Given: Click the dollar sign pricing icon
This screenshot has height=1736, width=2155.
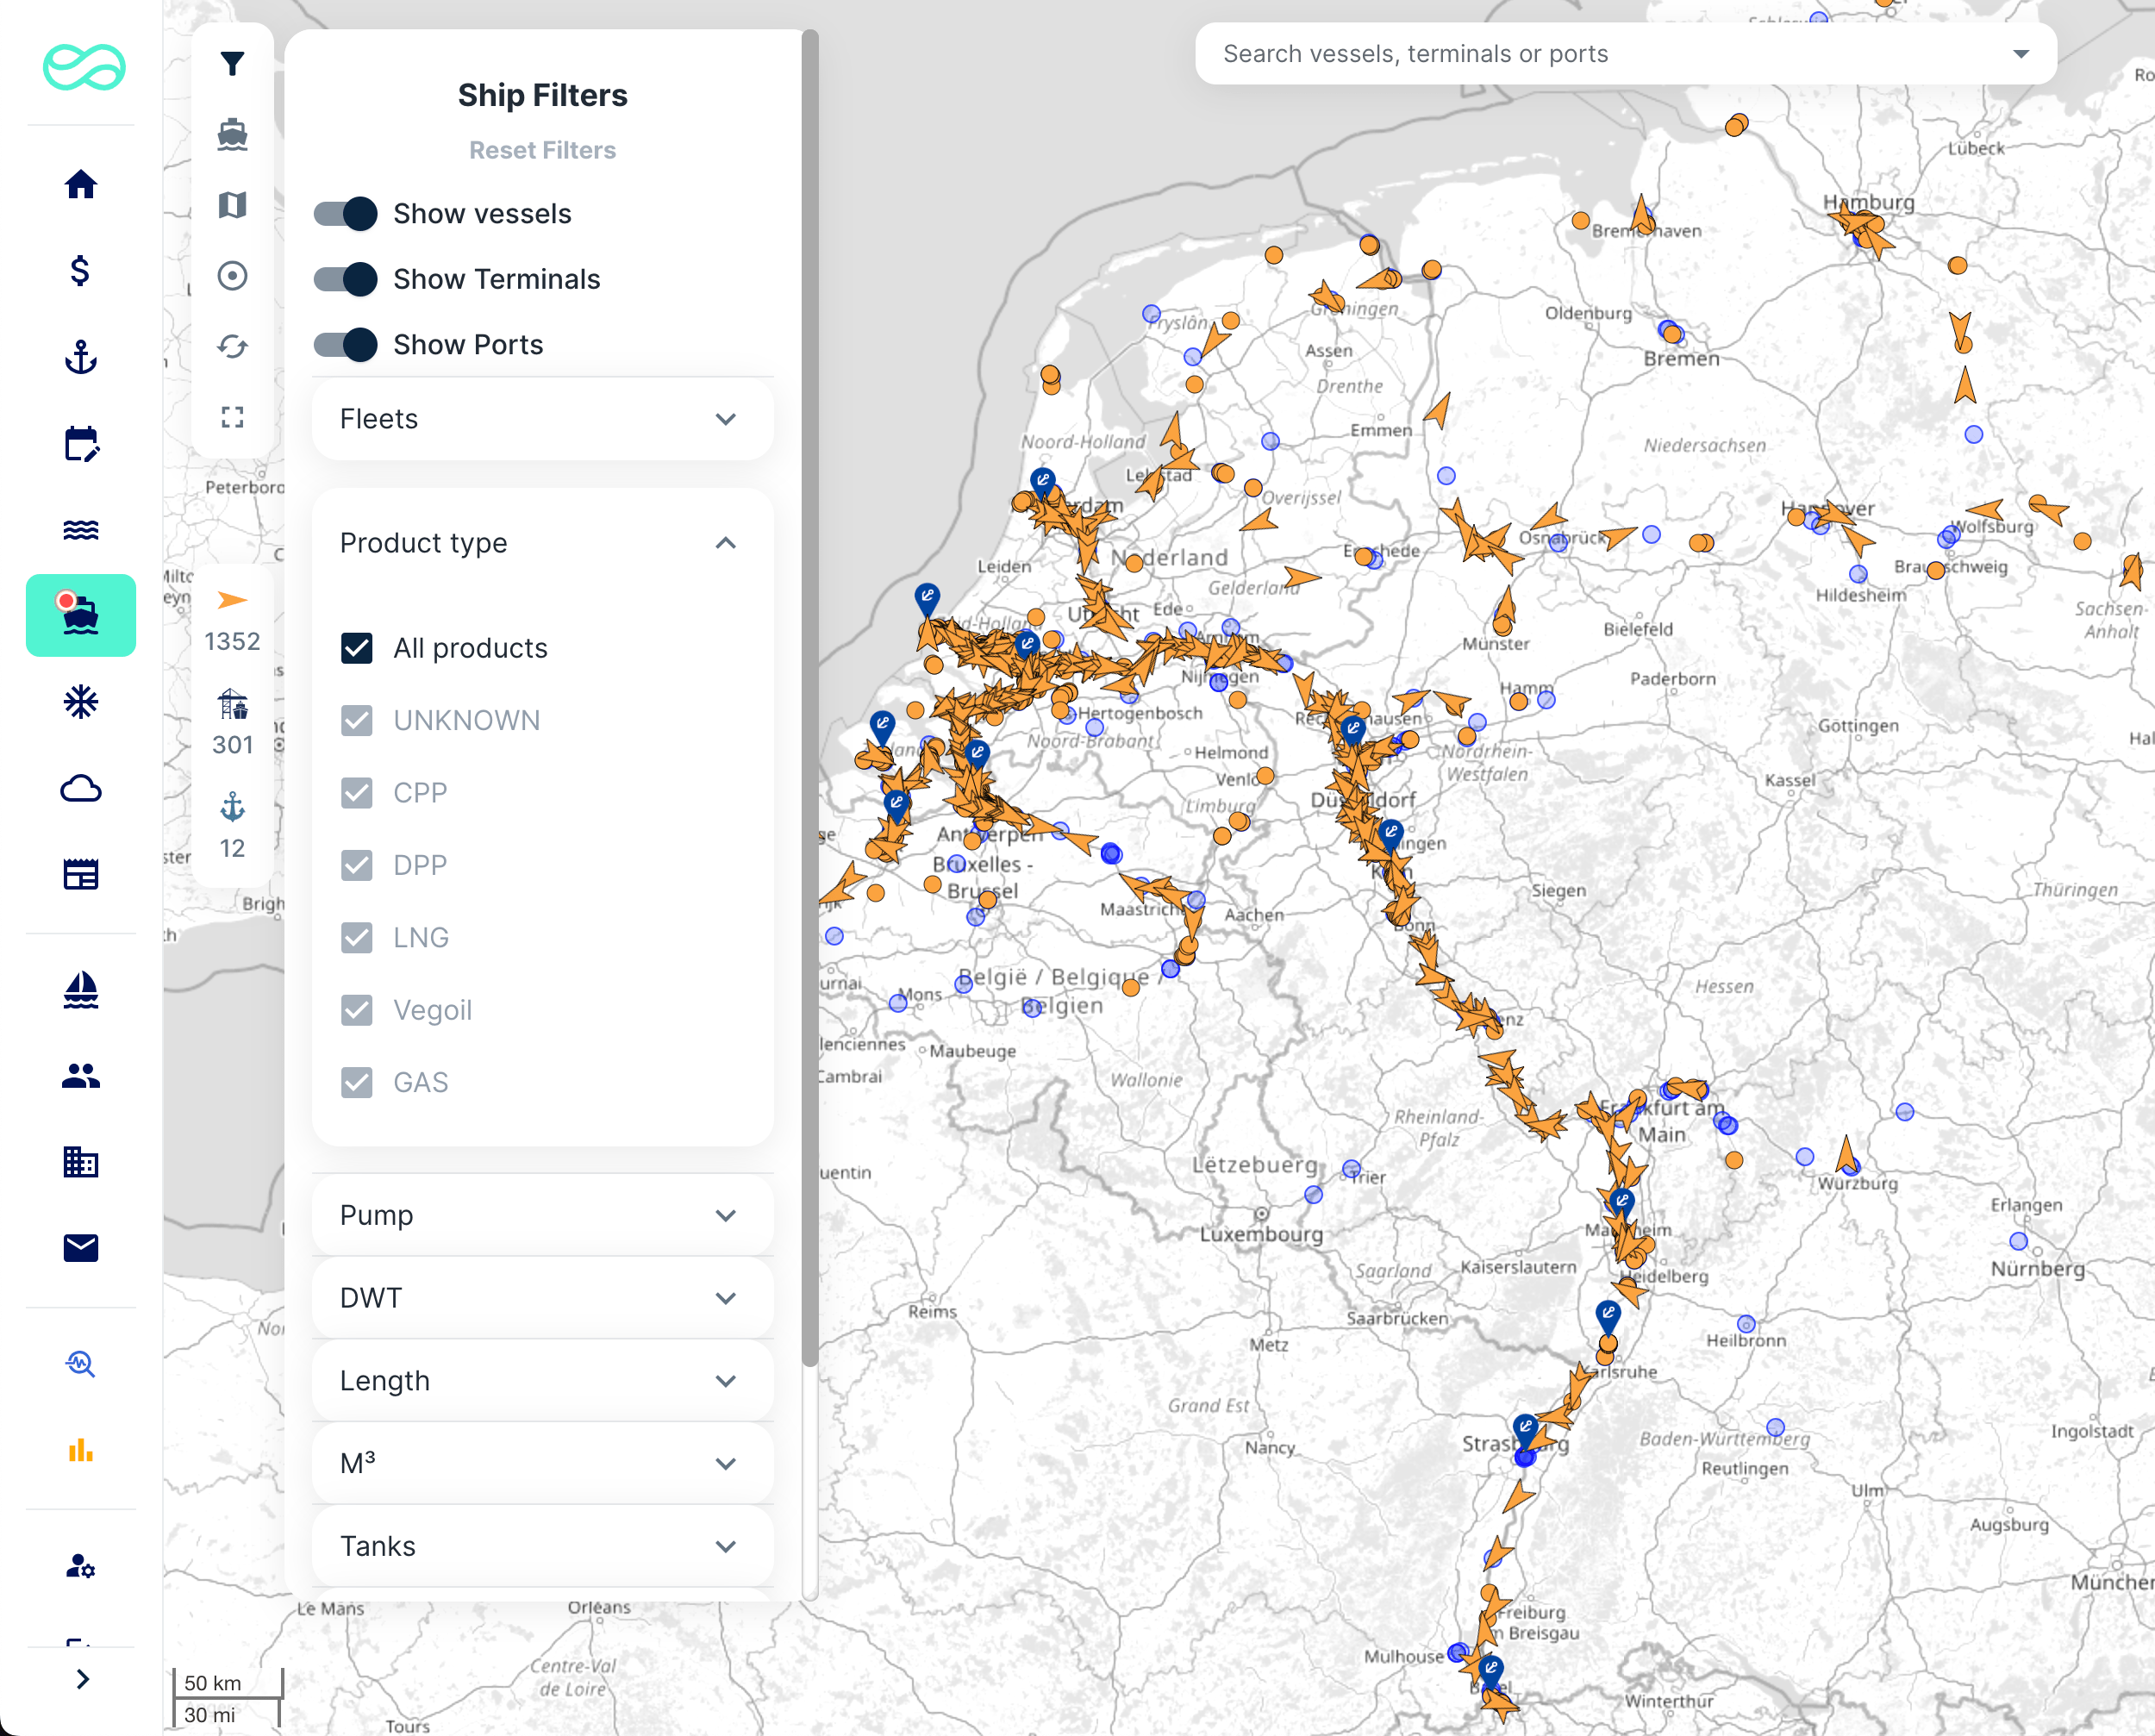Looking at the screenshot, I should (81, 271).
